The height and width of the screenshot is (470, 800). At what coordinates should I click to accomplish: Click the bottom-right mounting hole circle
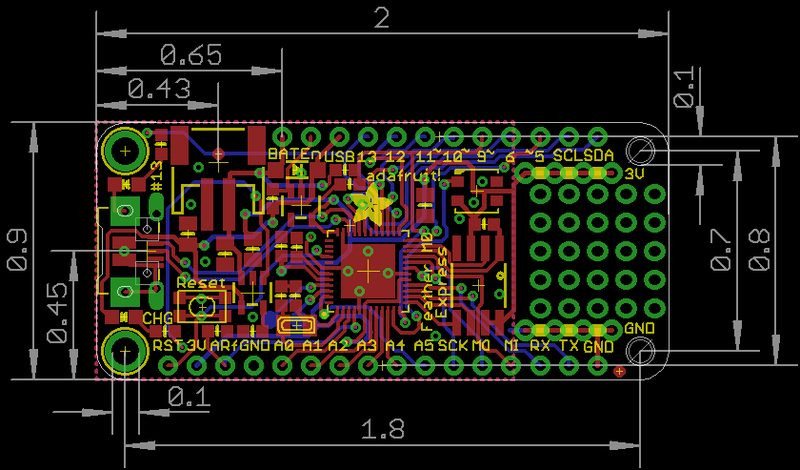[641, 351]
